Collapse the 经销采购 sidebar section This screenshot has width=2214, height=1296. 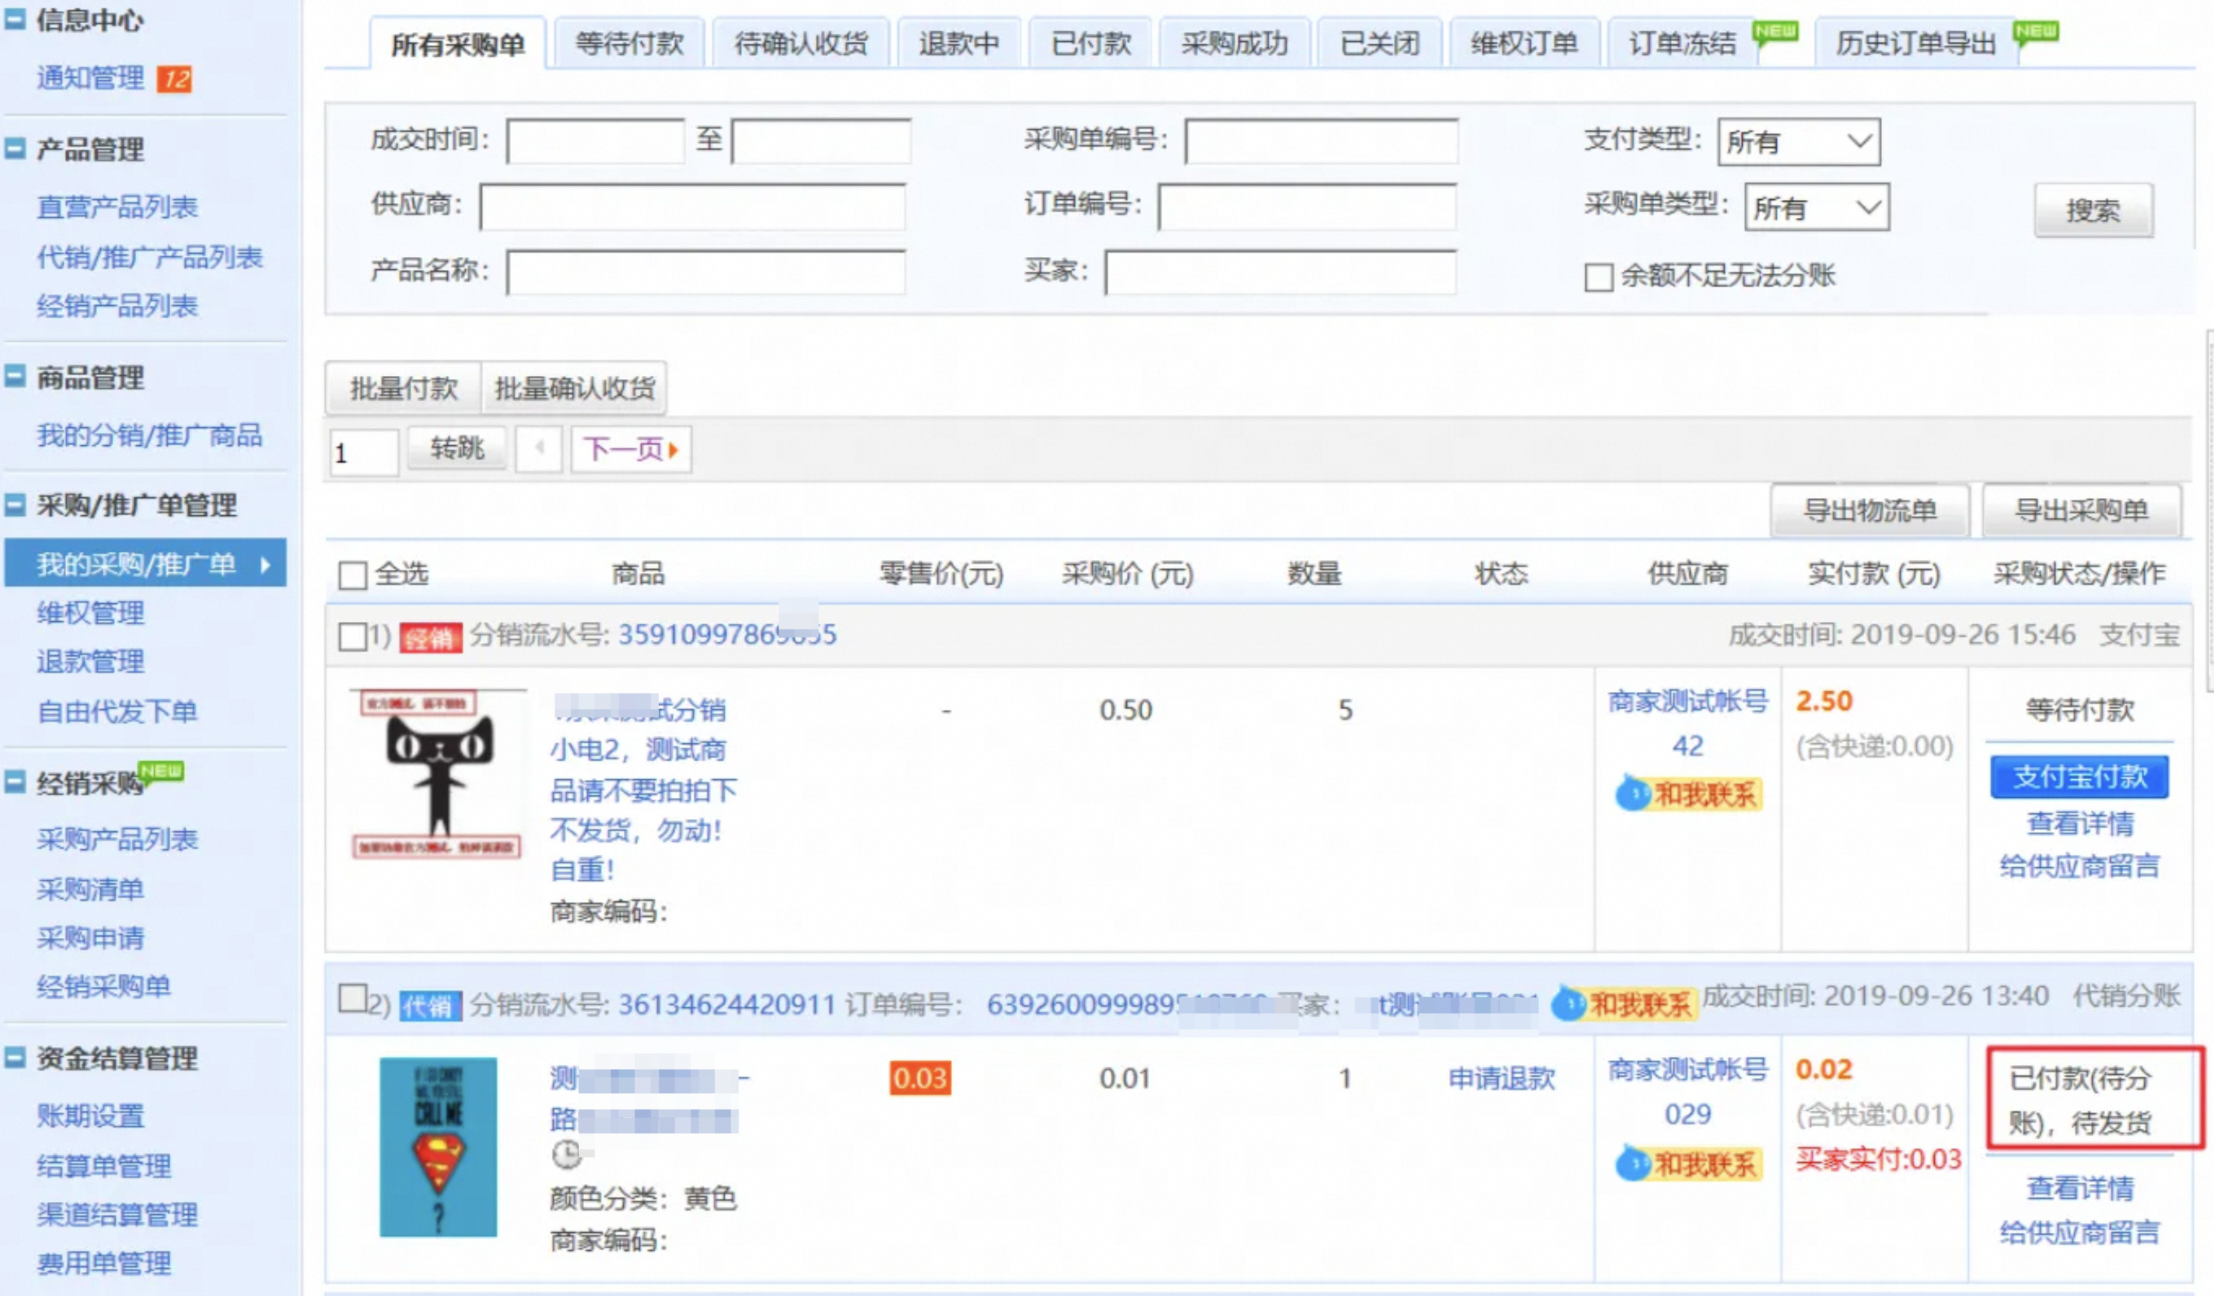click(x=15, y=782)
